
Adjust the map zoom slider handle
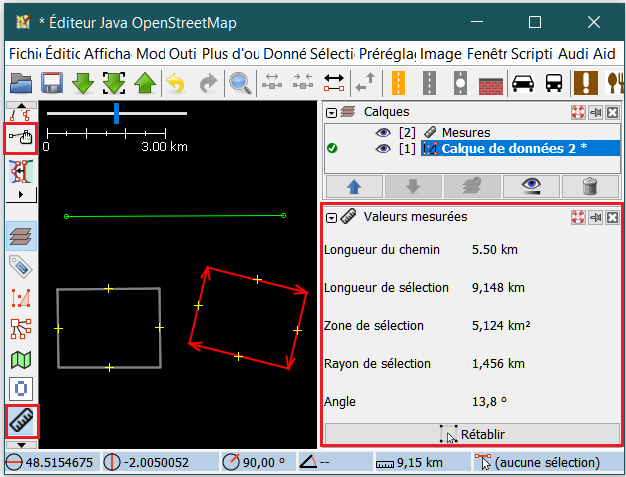pyautogui.click(x=116, y=113)
